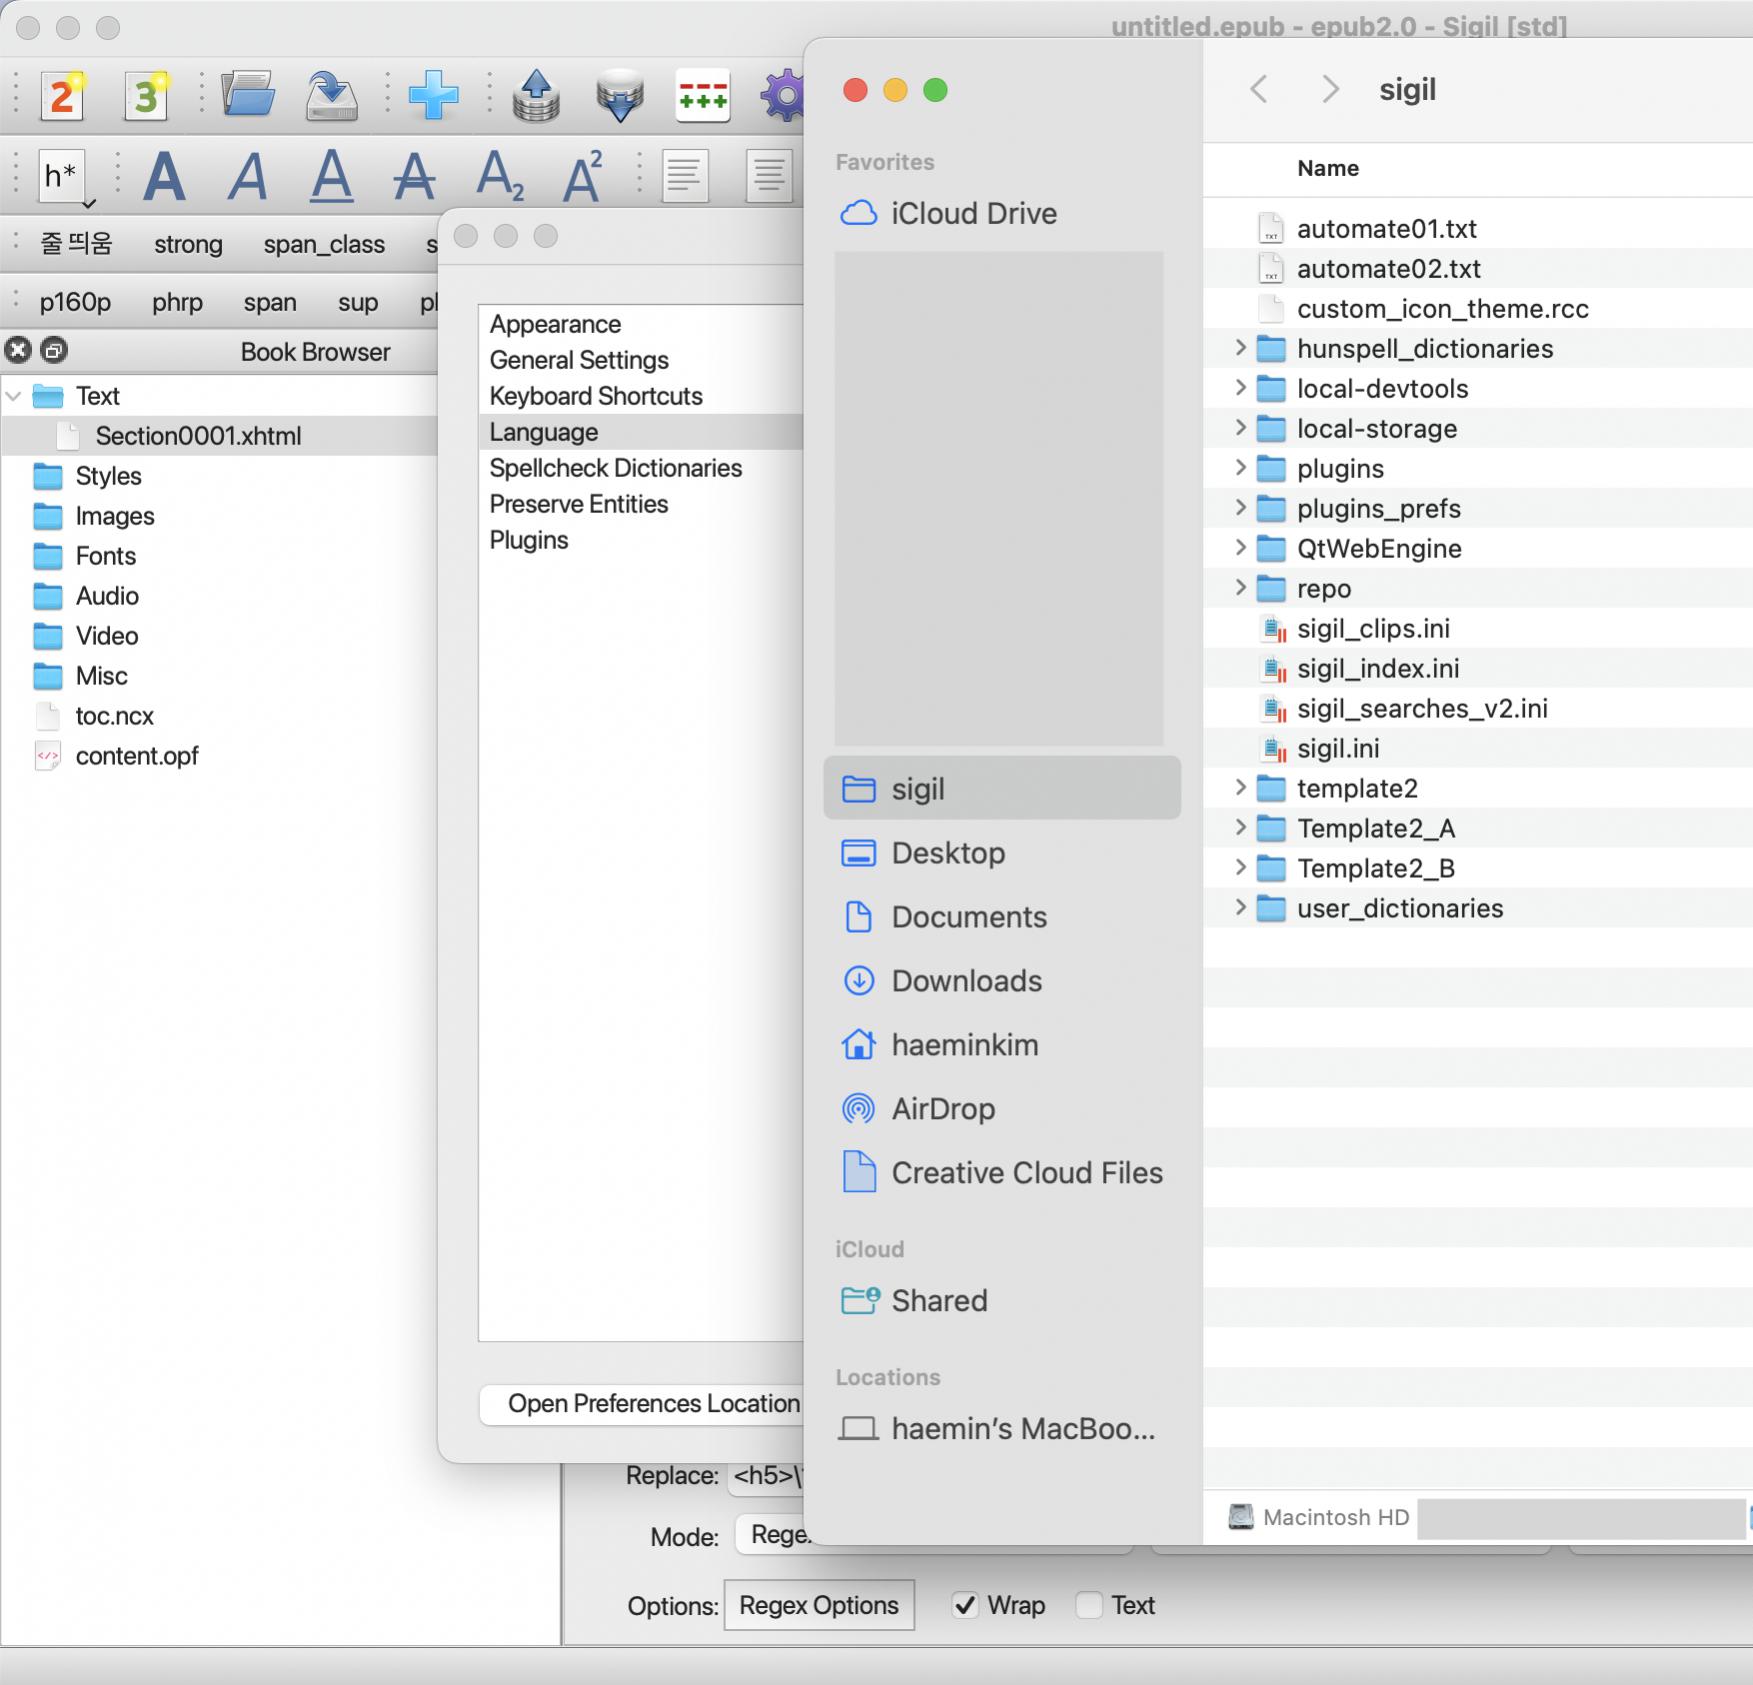The image size is (1753, 1685).
Task: Insert the phrp clip
Action: tap(177, 302)
